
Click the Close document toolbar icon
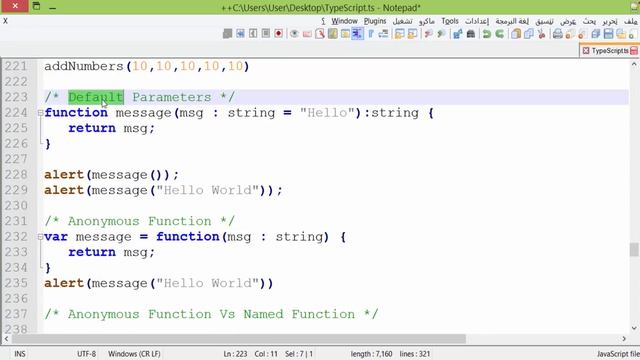(x=582, y=34)
